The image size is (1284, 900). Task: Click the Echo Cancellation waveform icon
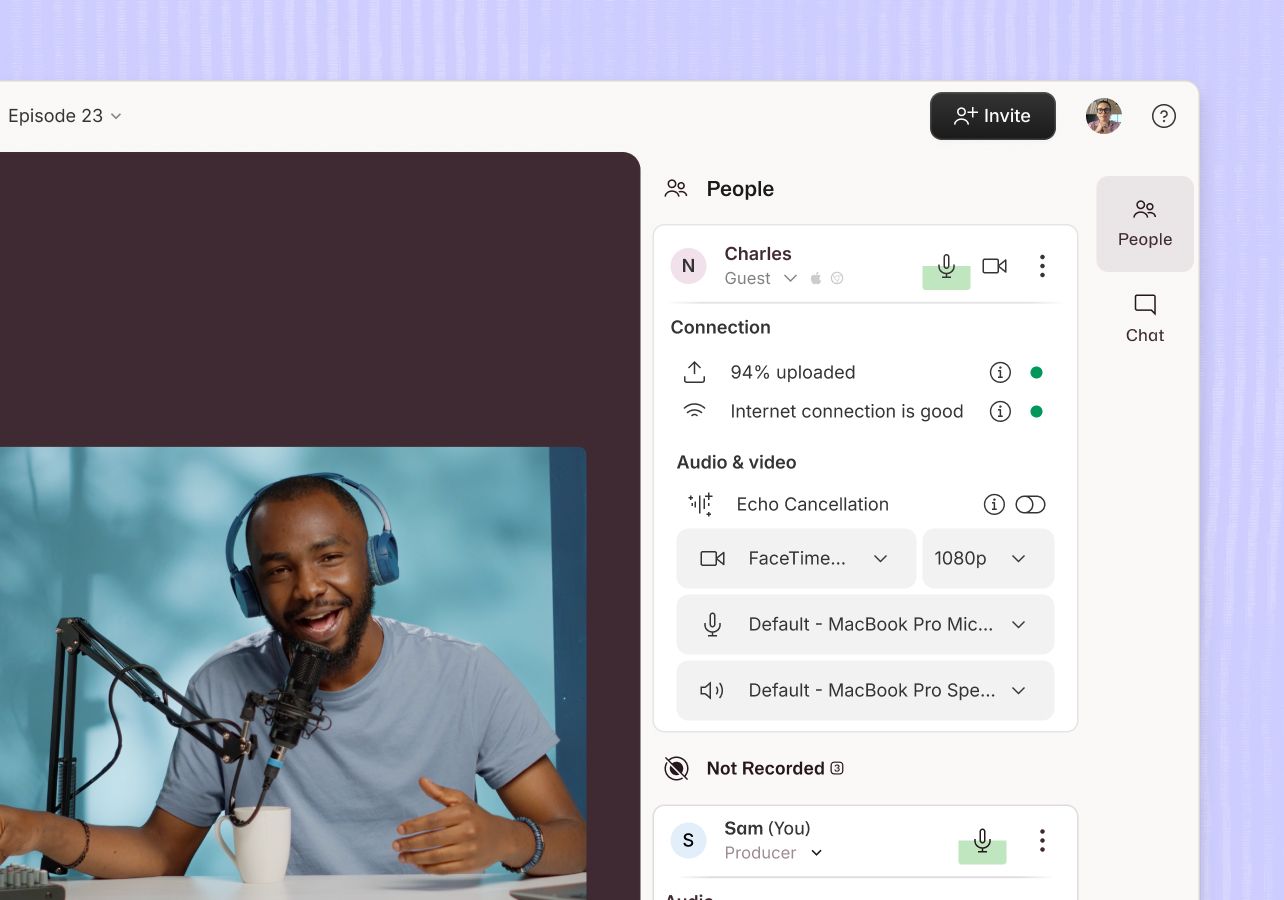pos(700,504)
